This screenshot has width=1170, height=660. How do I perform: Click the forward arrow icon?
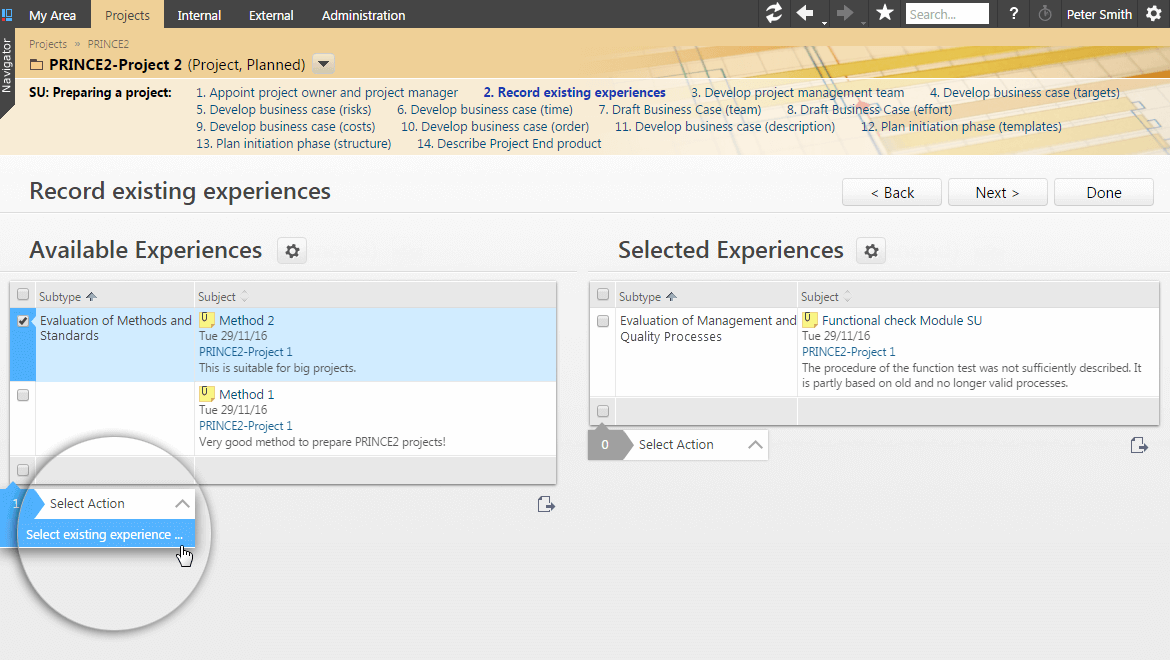point(844,13)
